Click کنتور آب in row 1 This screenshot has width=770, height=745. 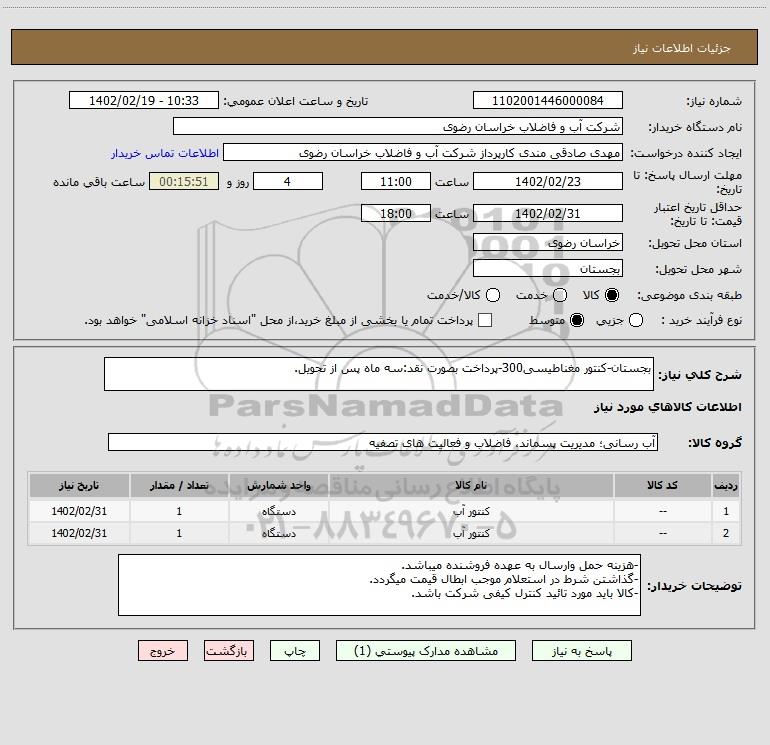point(471,511)
